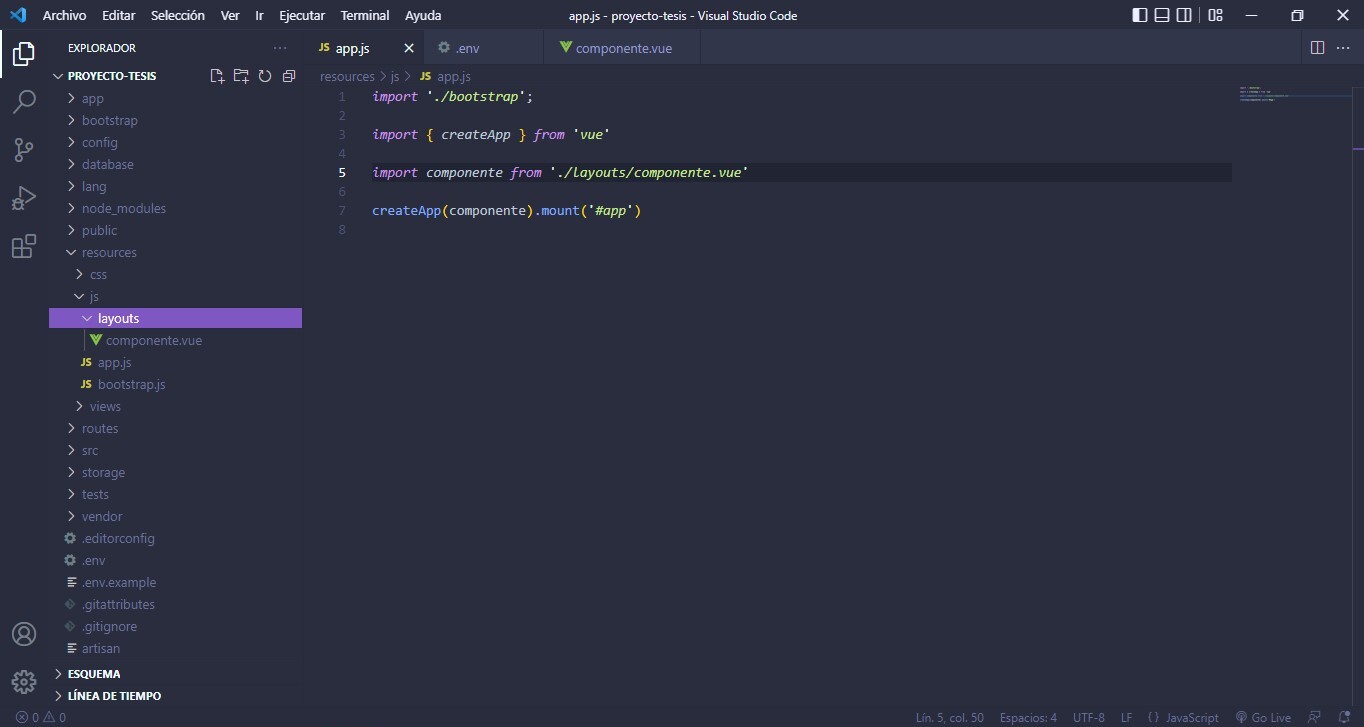Open the notifications bell
Image resolution: width=1364 pixels, height=727 pixels.
click(x=1345, y=717)
